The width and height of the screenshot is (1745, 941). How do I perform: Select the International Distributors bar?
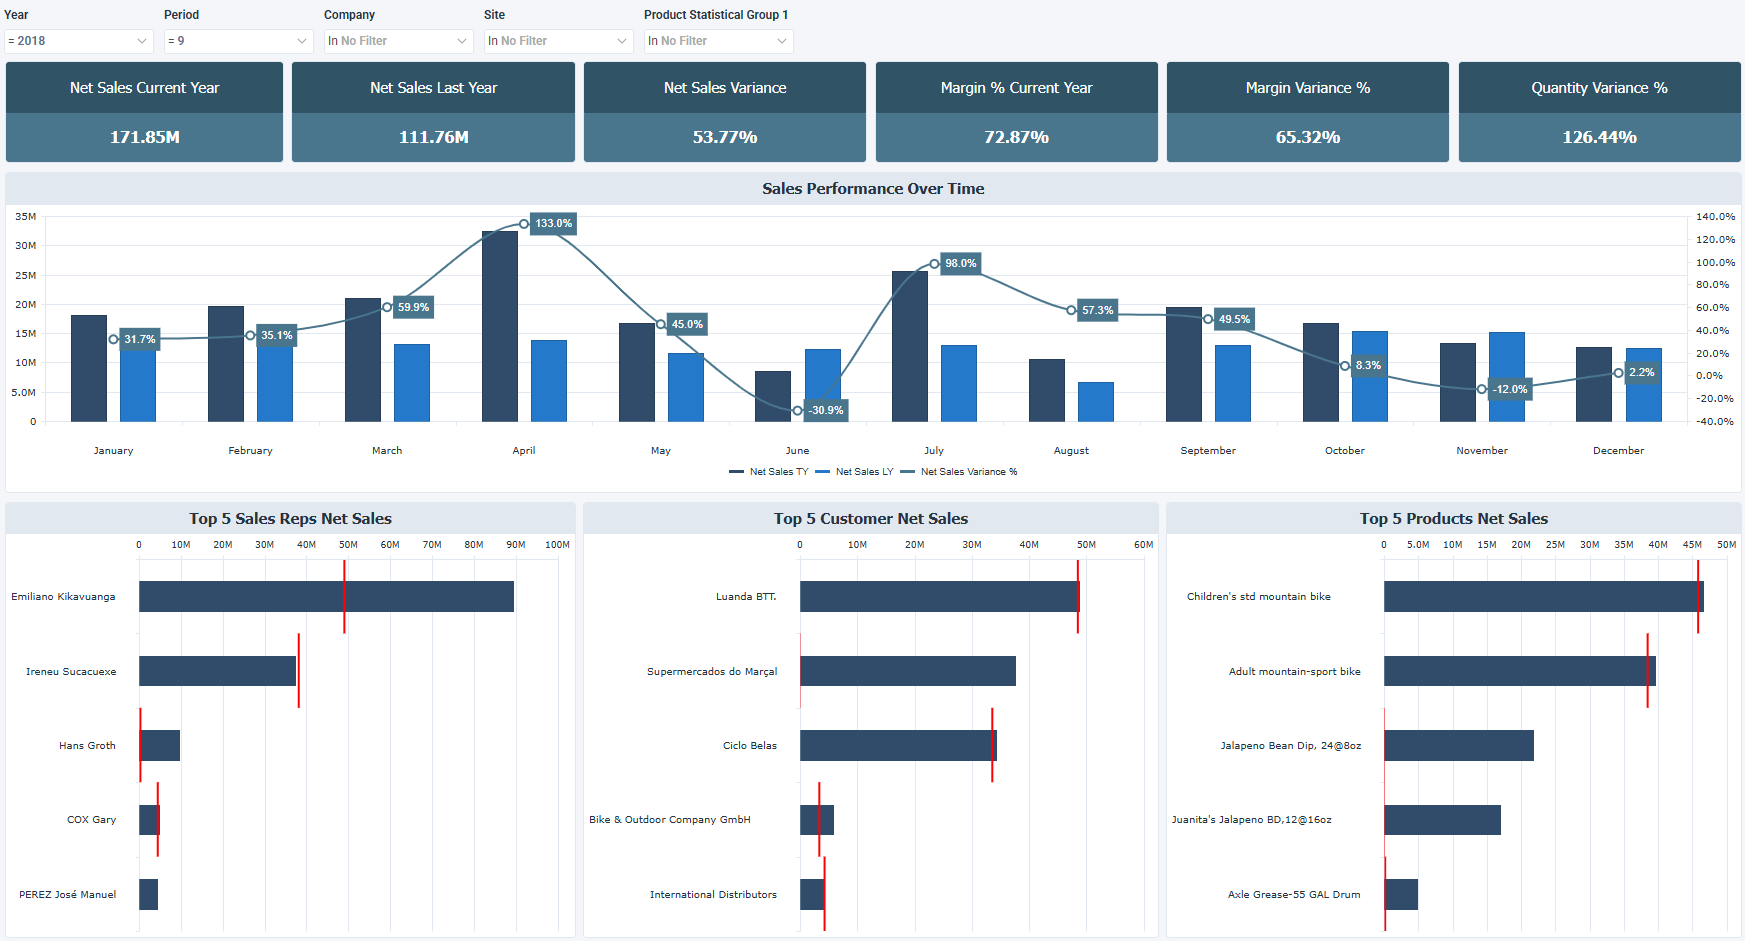click(x=812, y=895)
